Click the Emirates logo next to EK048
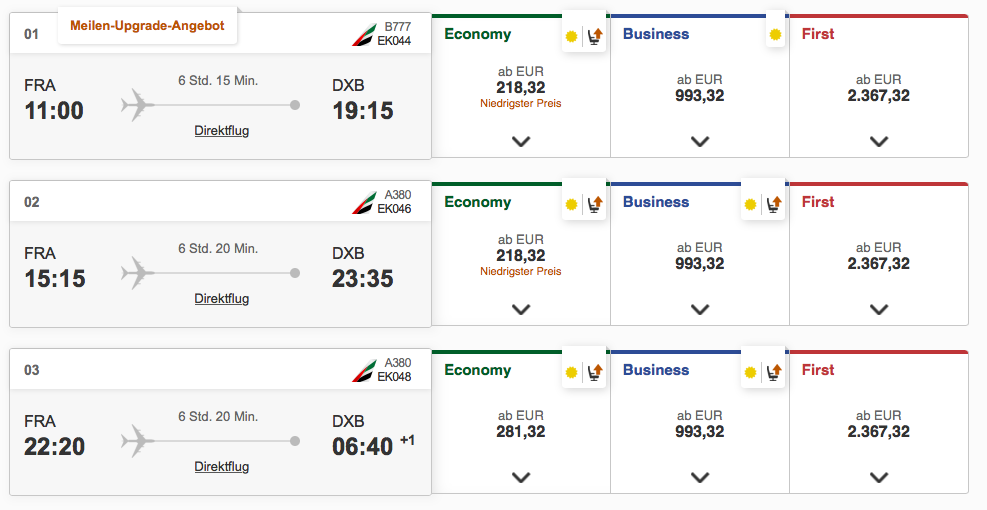This screenshot has height=510, width=987. pos(363,371)
